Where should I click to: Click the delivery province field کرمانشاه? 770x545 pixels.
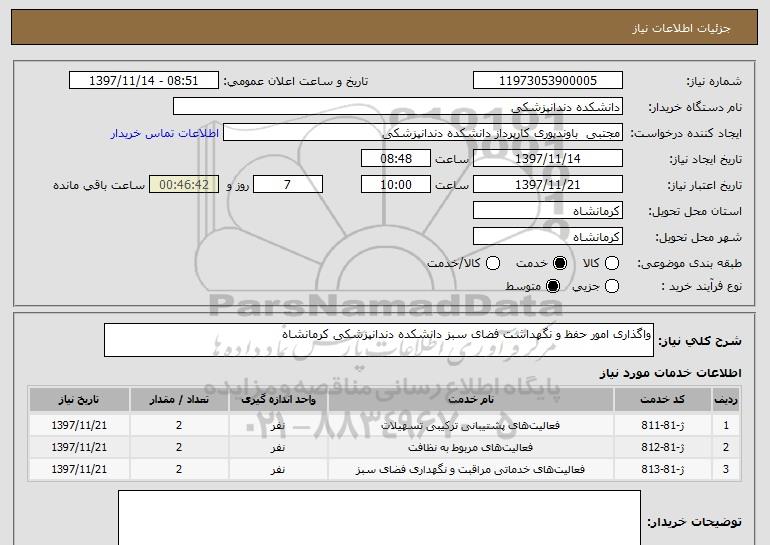click(548, 211)
